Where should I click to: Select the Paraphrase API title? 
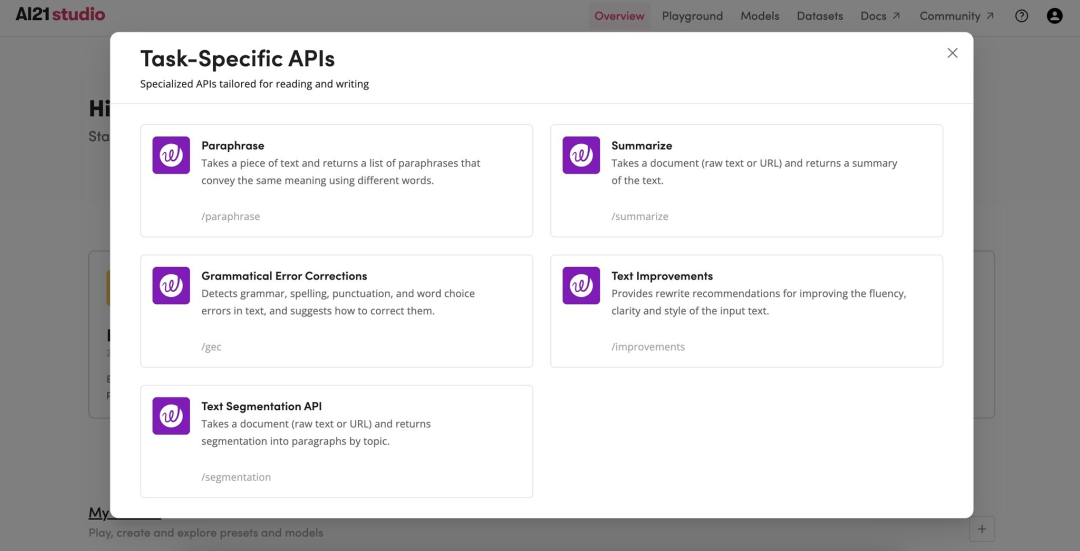233,145
